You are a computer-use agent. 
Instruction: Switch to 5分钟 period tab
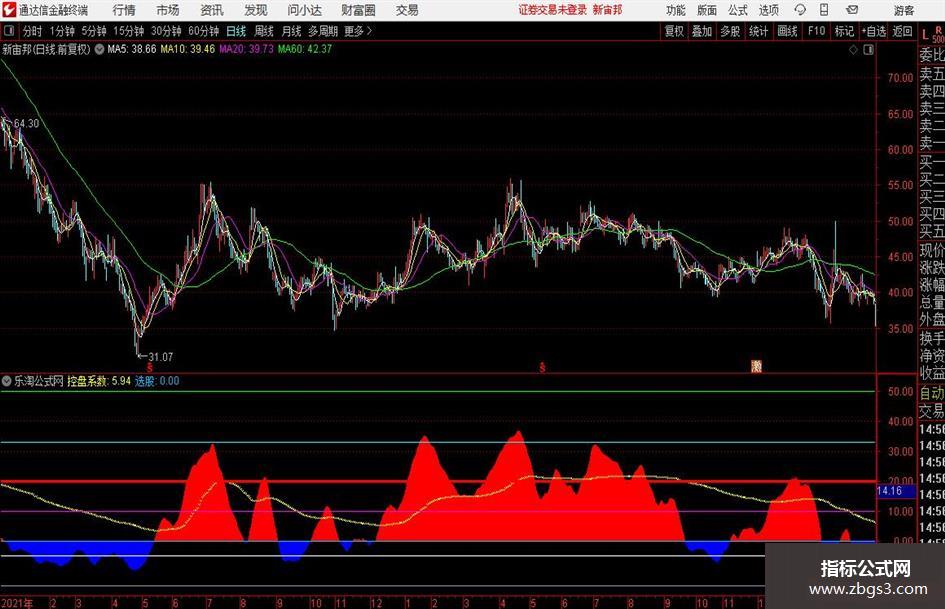tap(94, 31)
